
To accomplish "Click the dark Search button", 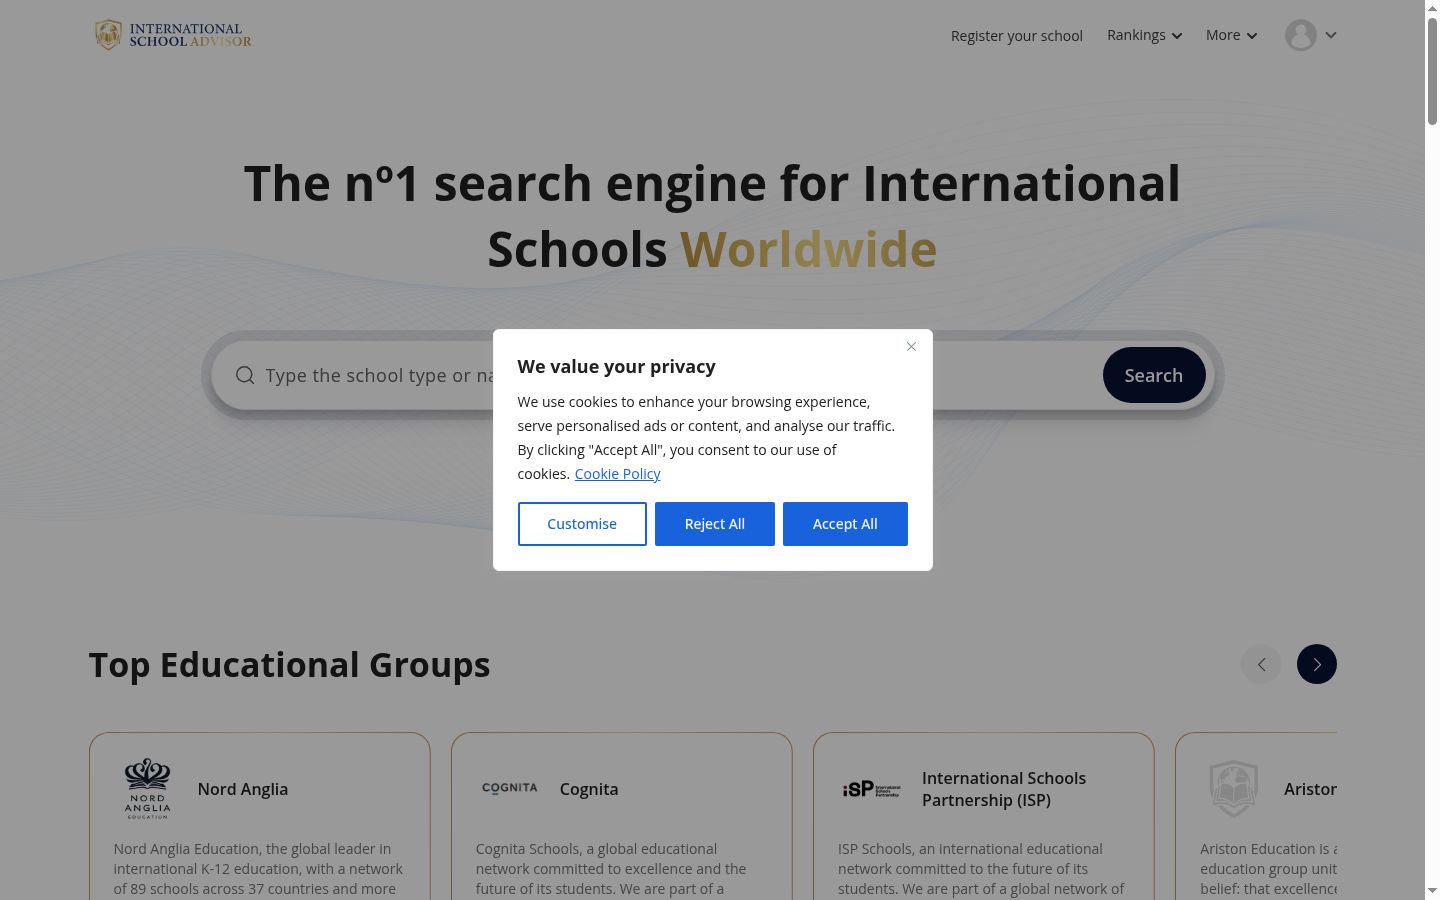I will (x=1154, y=375).
